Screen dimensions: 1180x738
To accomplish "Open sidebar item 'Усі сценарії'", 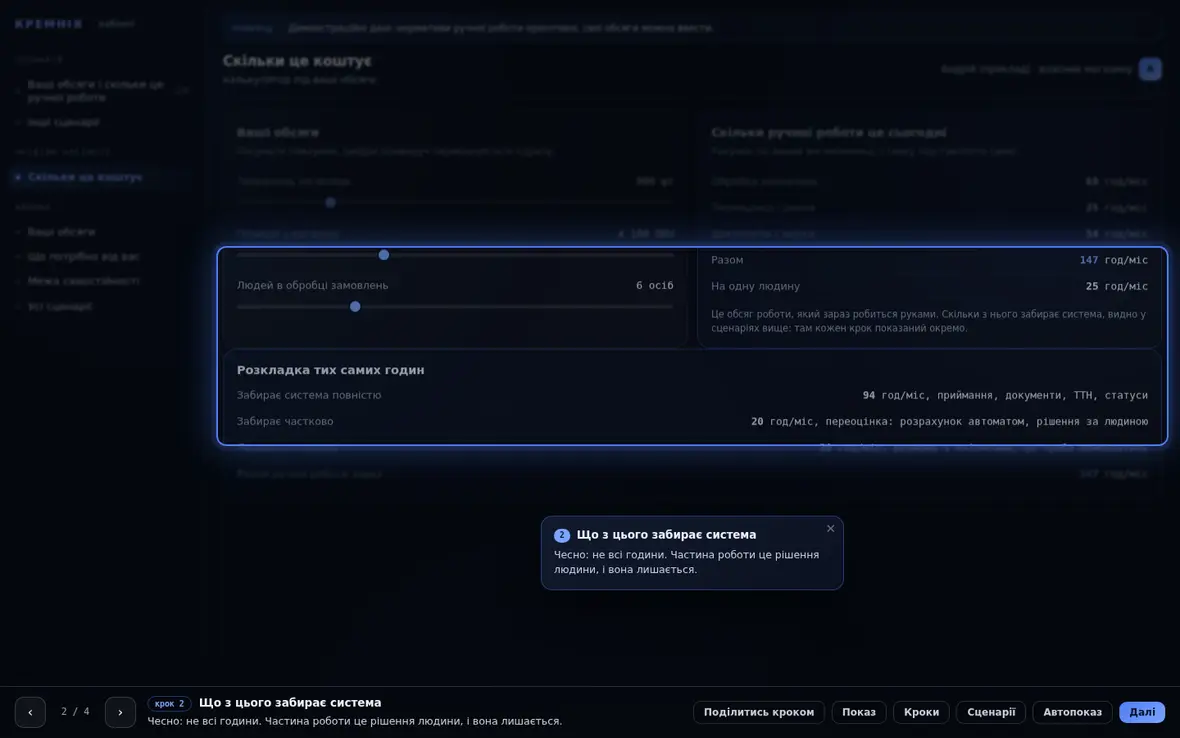I will [x=60, y=306].
